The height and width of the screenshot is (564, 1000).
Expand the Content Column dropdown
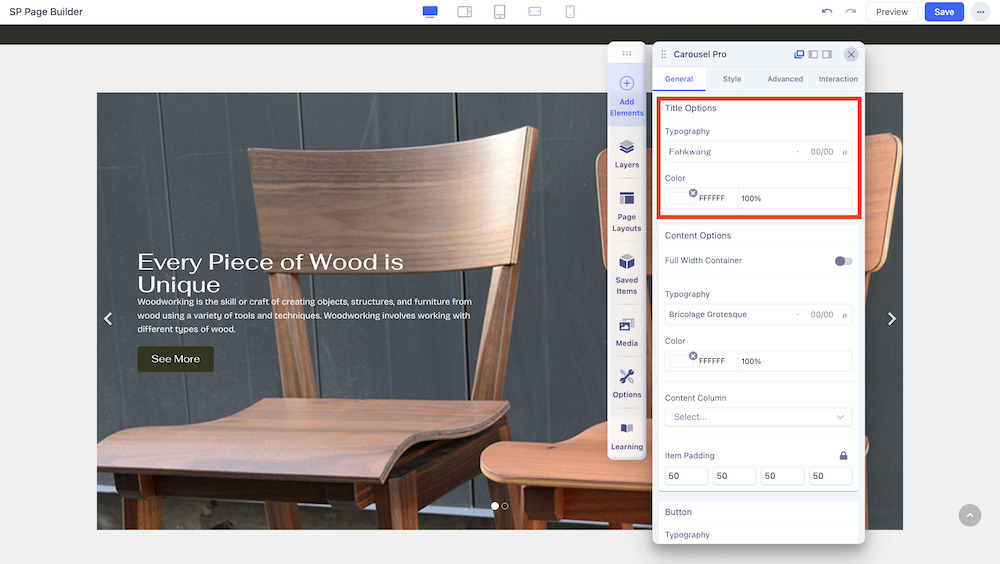click(758, 417)
